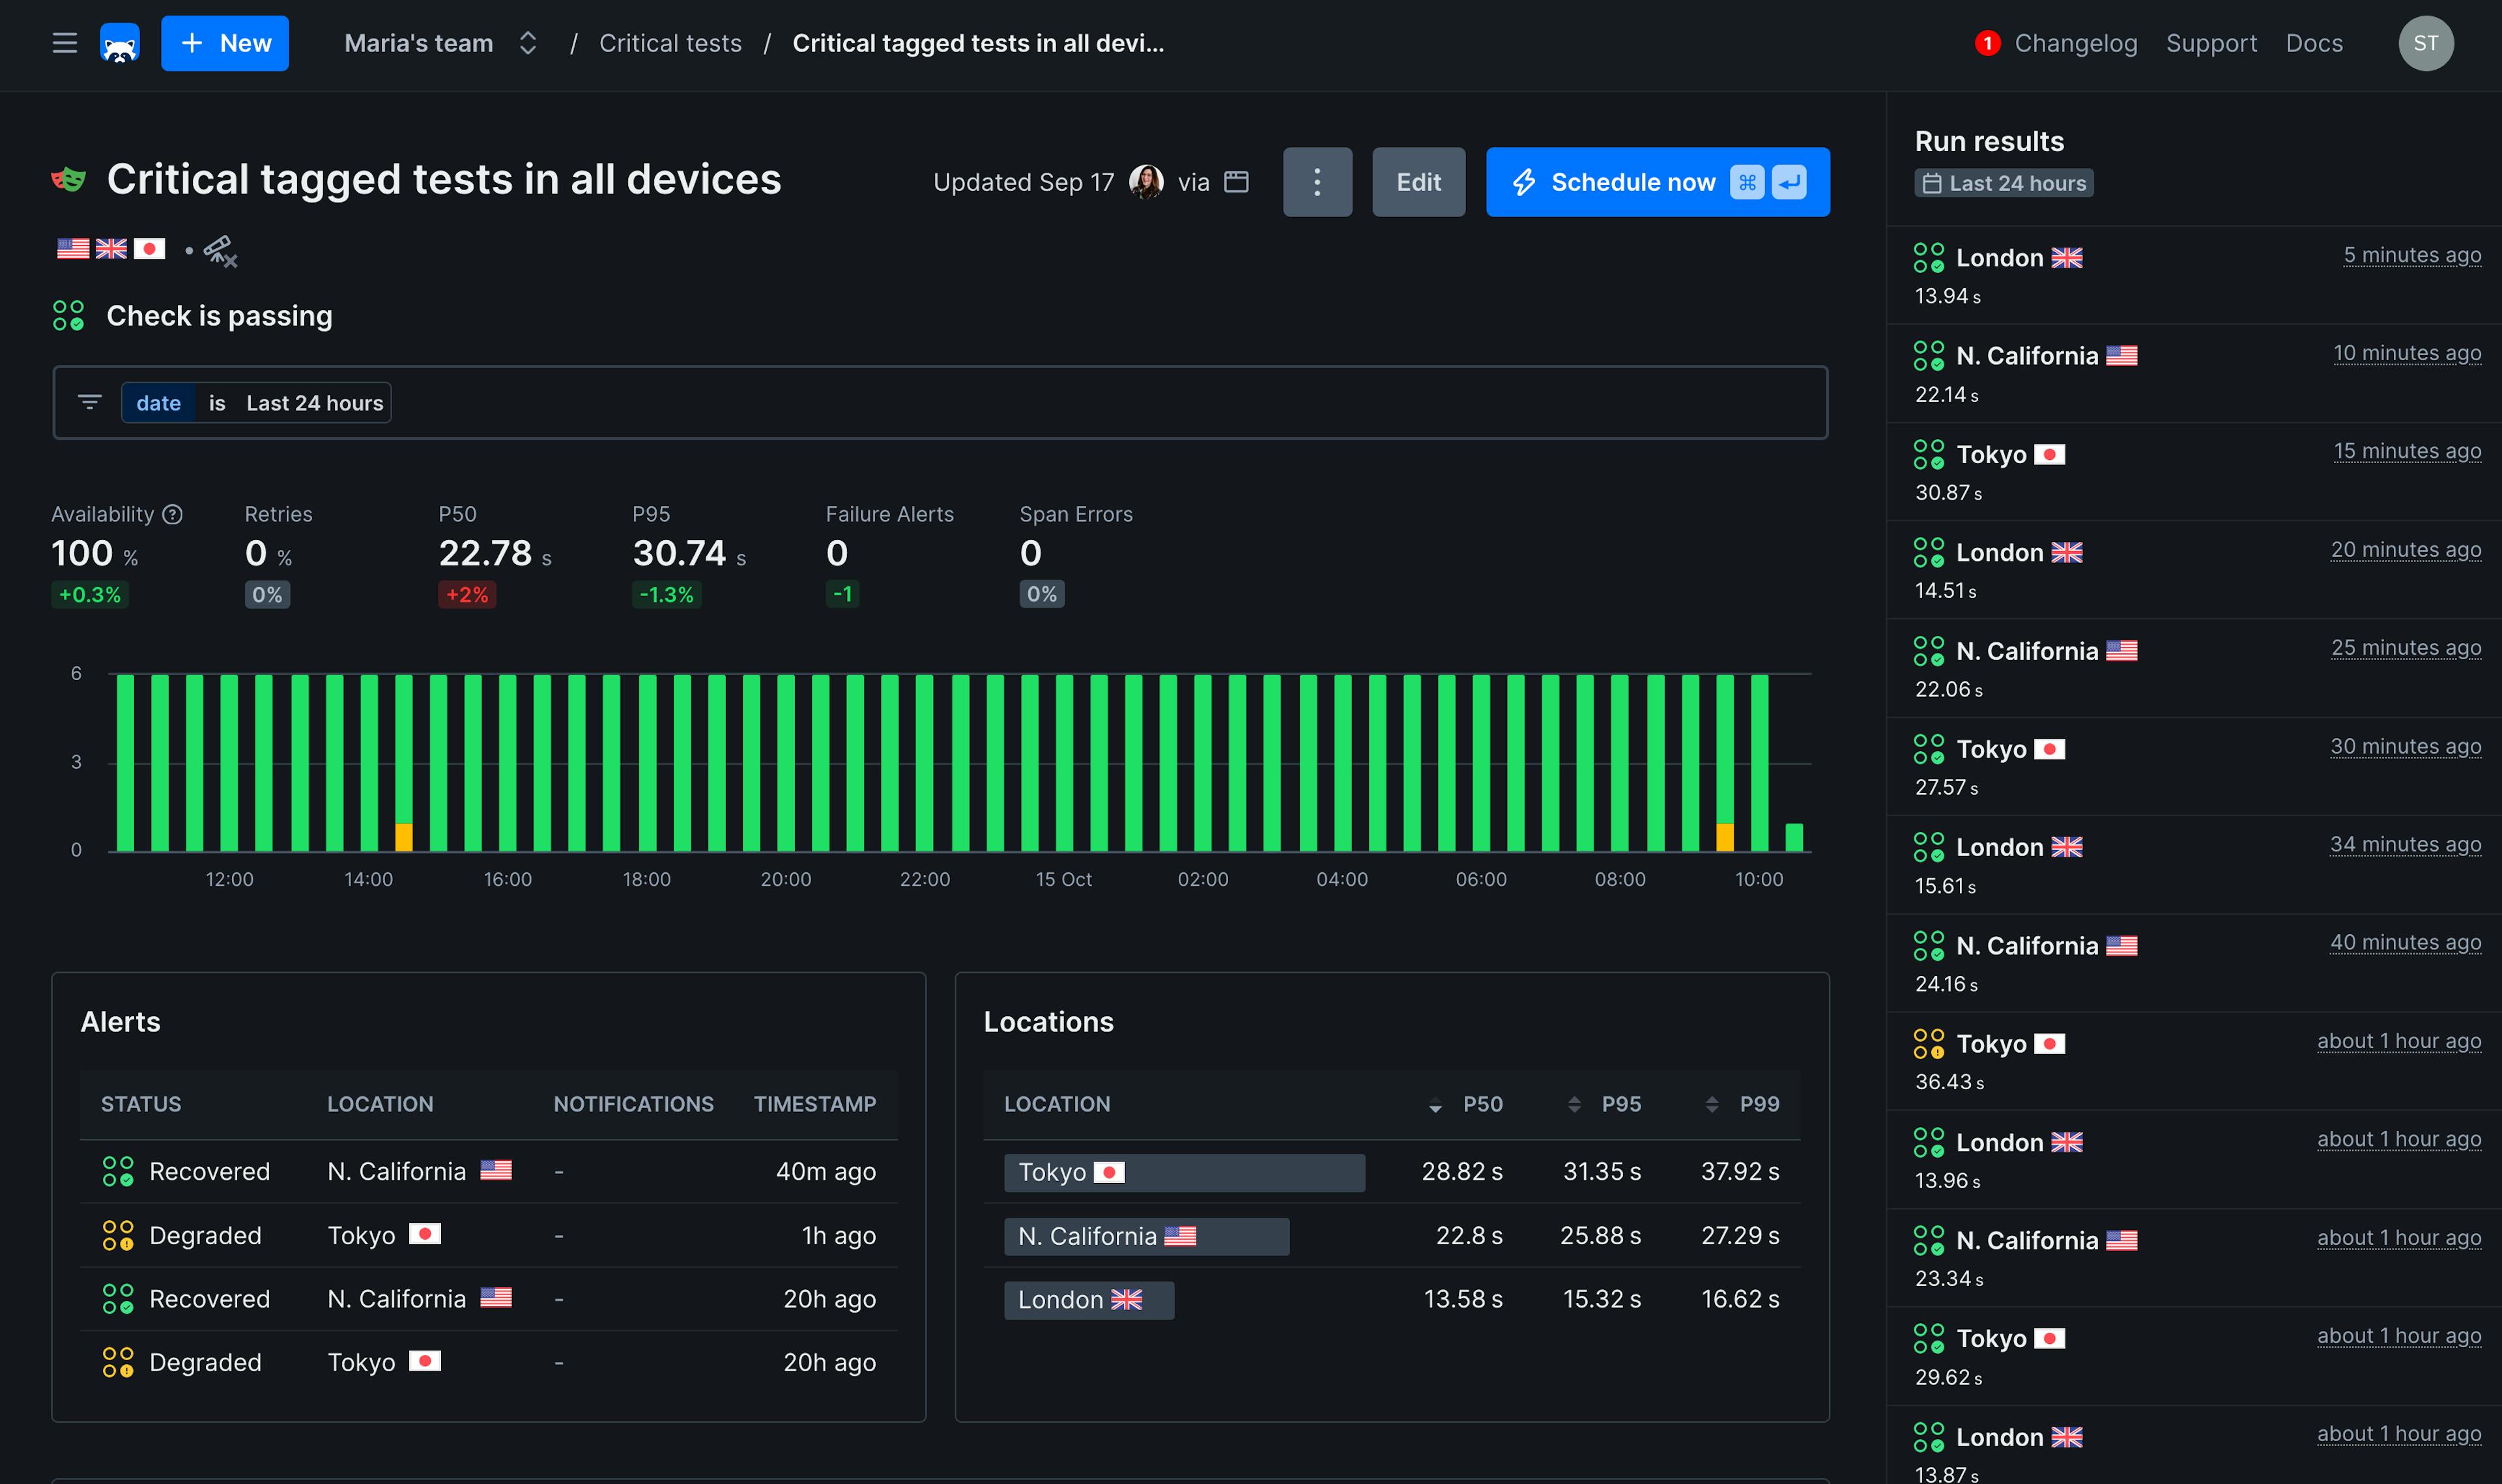The image size is (2502, 1484).
Task: Click the filter icon beside the date filter
Action: point(90,402)
